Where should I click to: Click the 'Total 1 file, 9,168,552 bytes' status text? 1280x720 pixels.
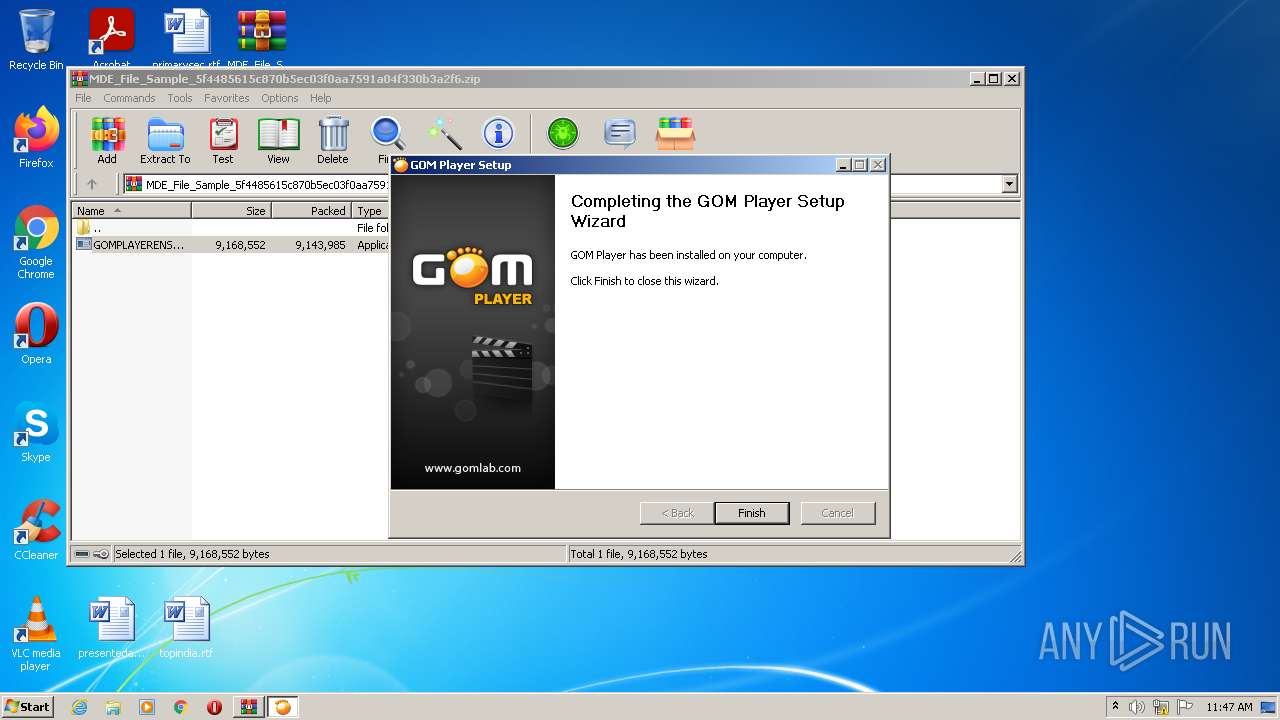click(x=638, y=554)
